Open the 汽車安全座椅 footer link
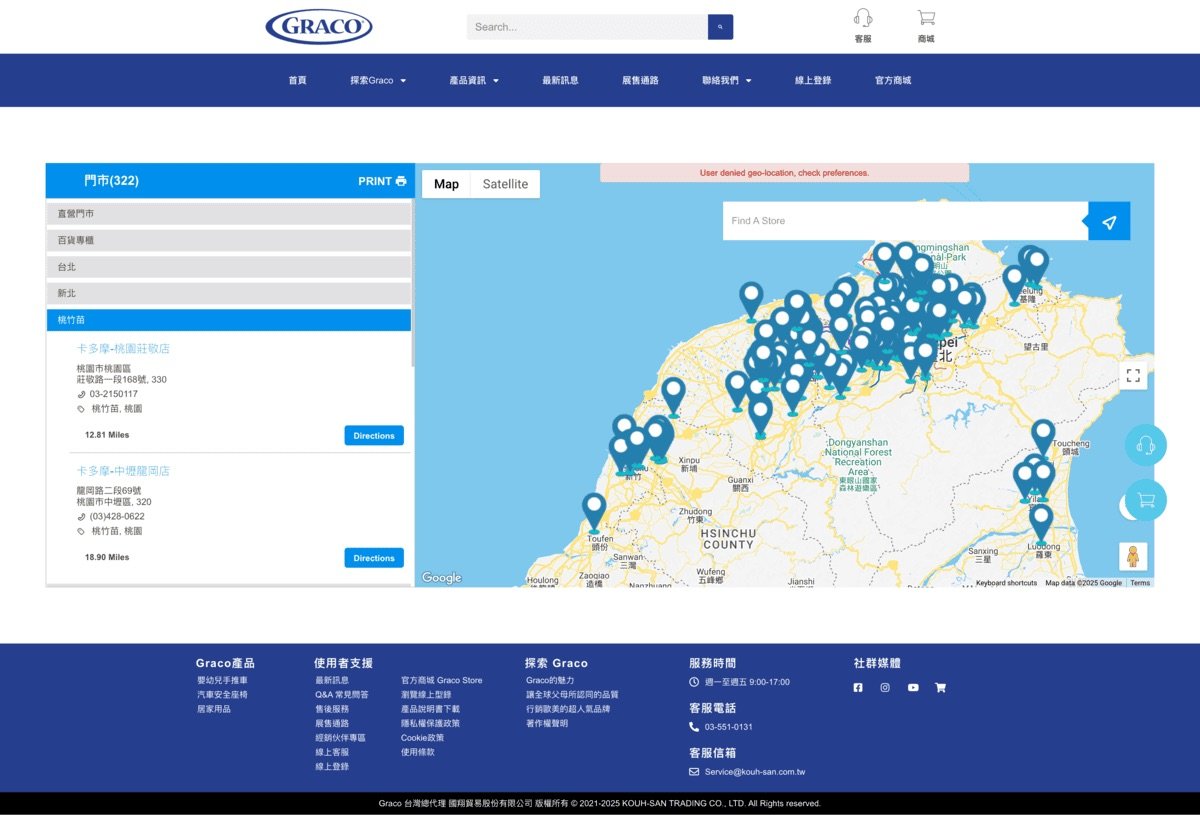Image resolution: width=1200 pixels, height=815 pixels. pyautogui.click(x=222, y=694)
